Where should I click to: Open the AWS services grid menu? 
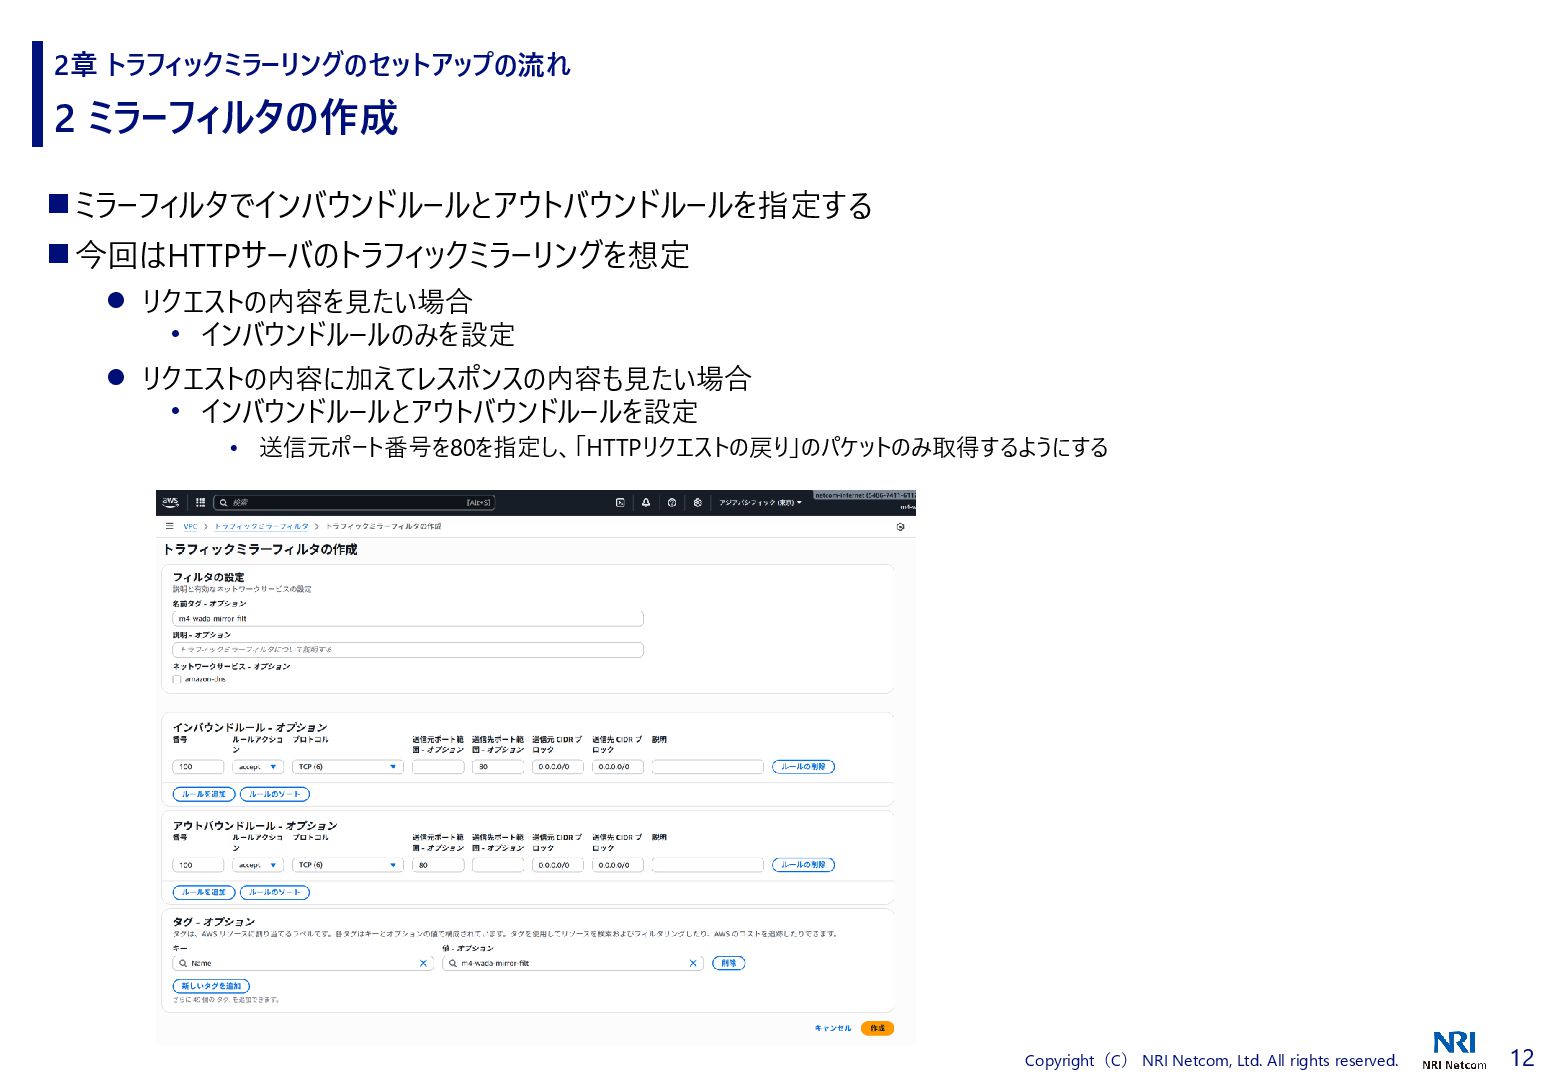pos(200,502)
